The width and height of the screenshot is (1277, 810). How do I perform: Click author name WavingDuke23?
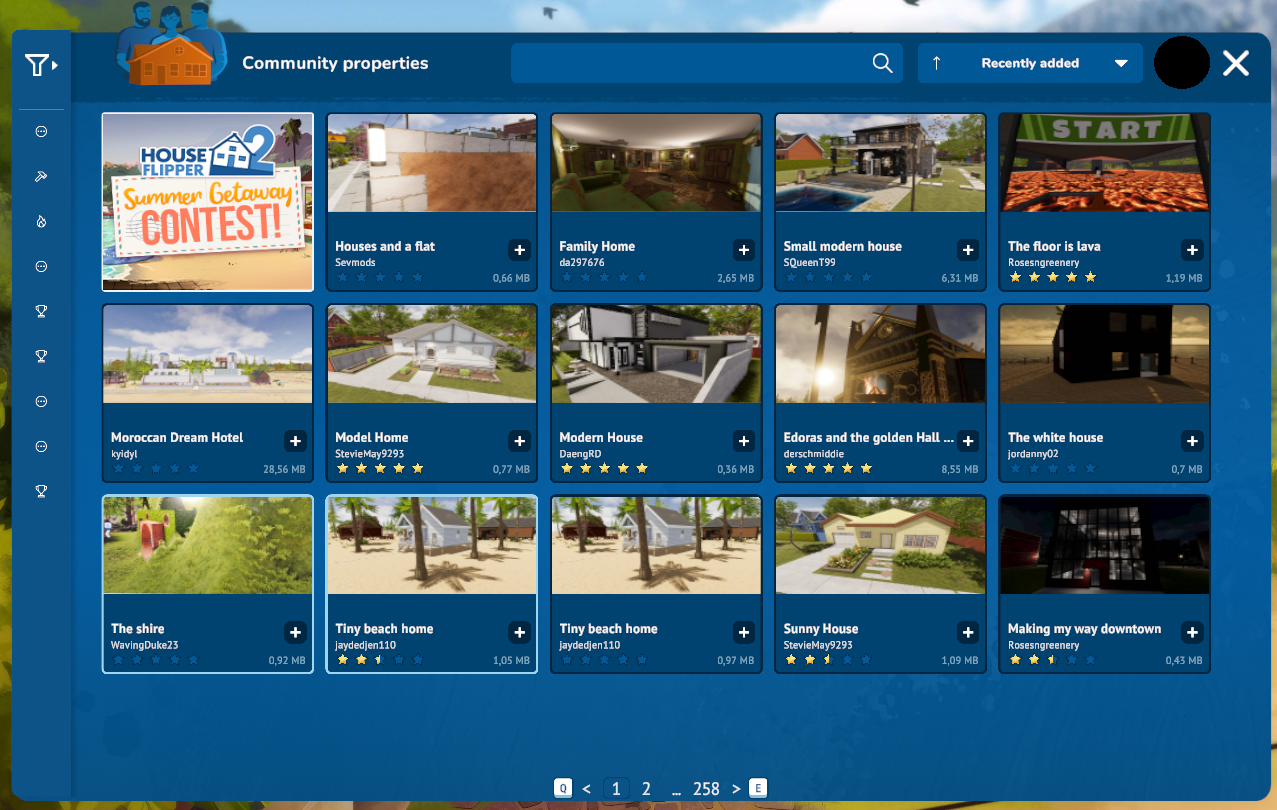145,645
